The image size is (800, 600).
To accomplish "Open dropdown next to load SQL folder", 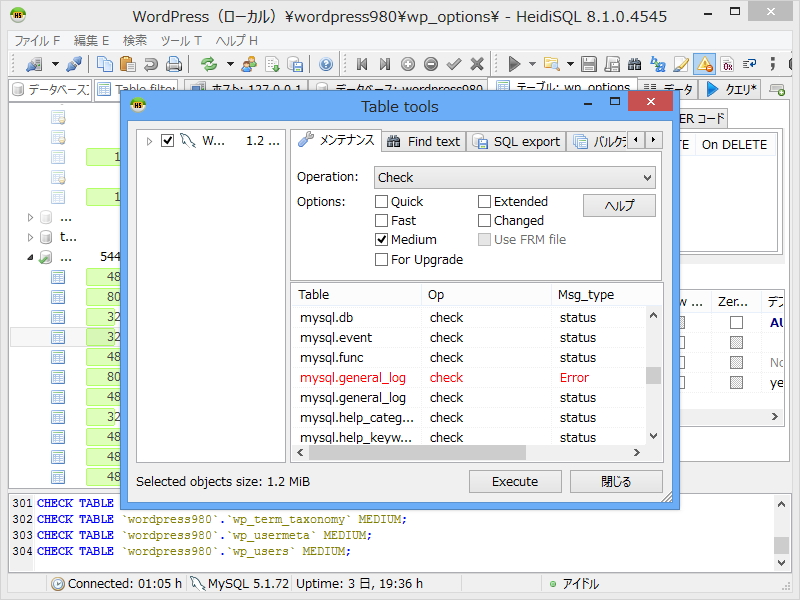I will (x=570, y=64).
